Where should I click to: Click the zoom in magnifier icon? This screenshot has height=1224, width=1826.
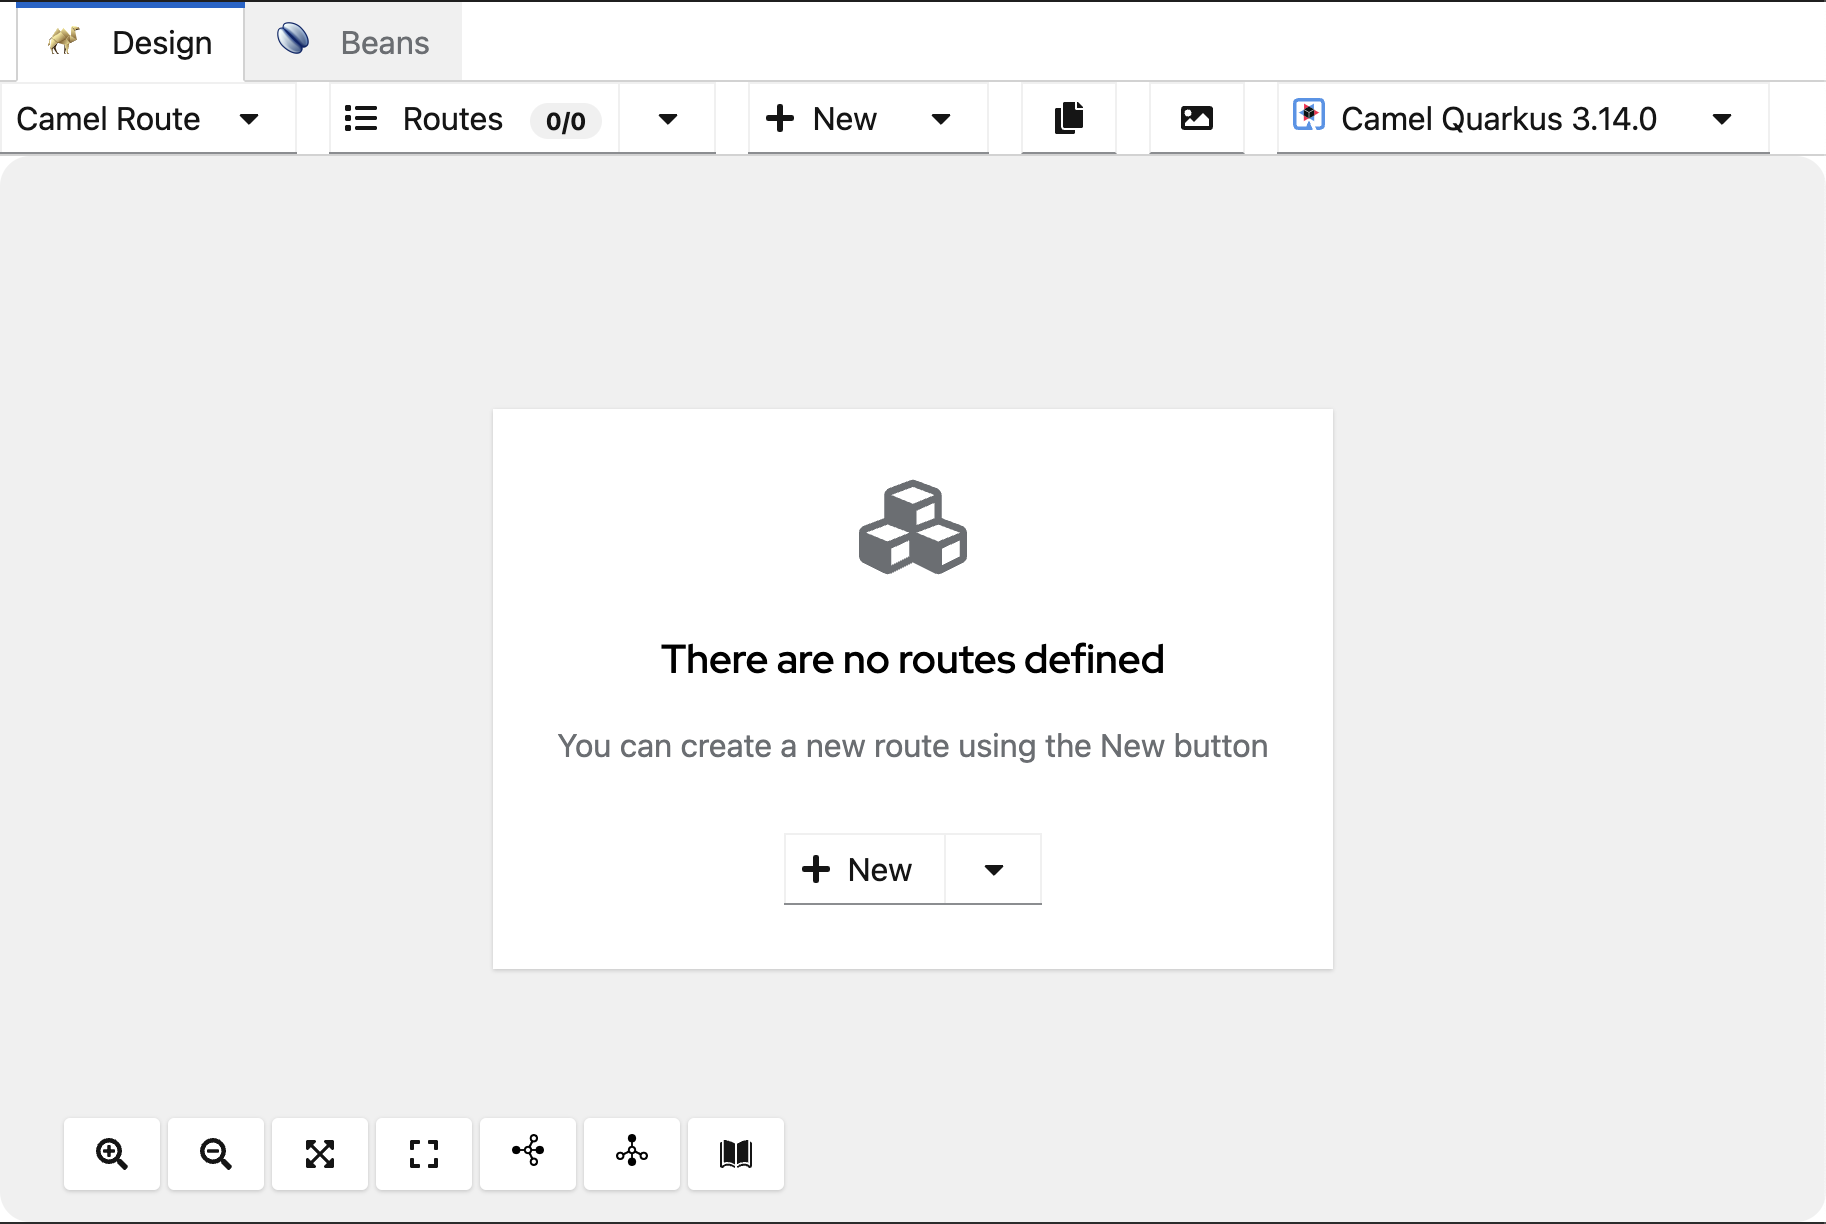click(112, 1154)
